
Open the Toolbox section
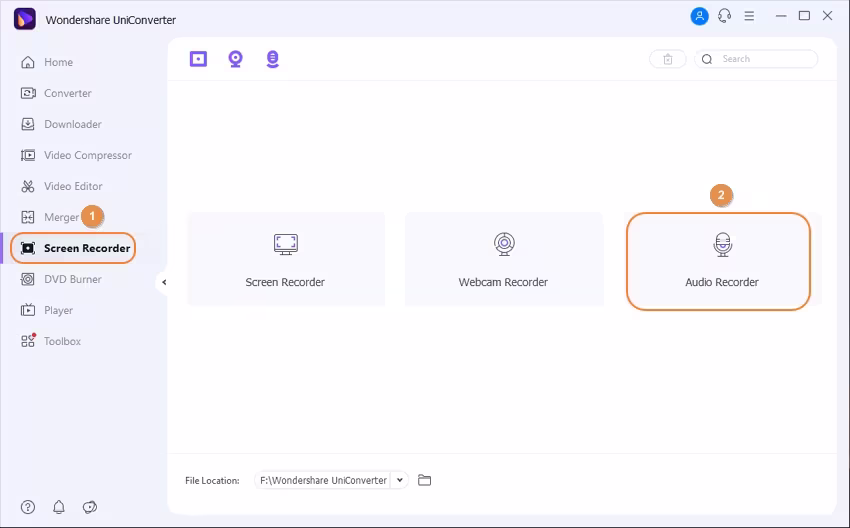click(51, 341)
